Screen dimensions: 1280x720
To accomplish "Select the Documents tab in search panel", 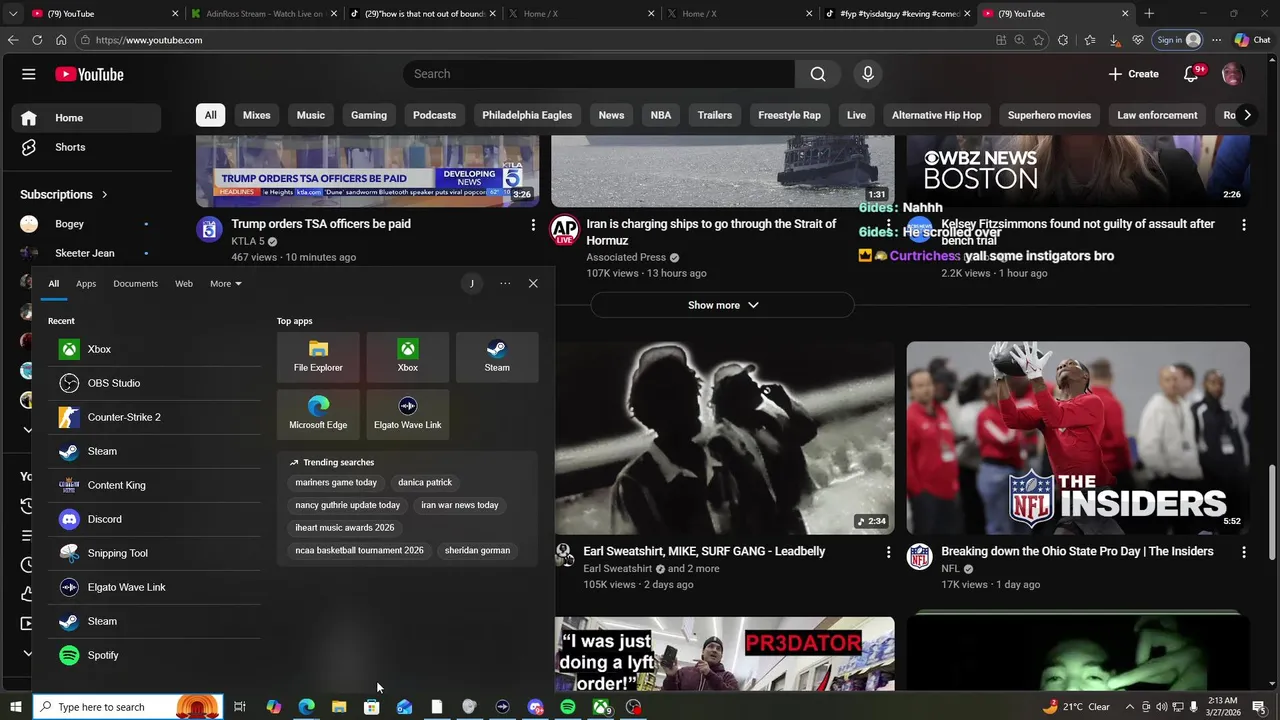I will pos(135,284).
